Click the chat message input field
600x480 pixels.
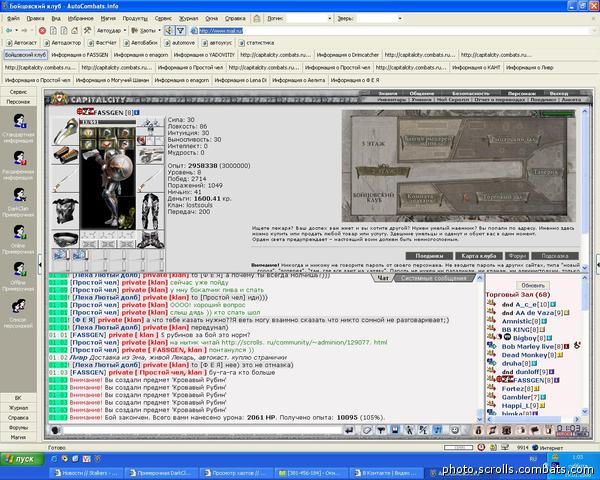pos(202,430)
